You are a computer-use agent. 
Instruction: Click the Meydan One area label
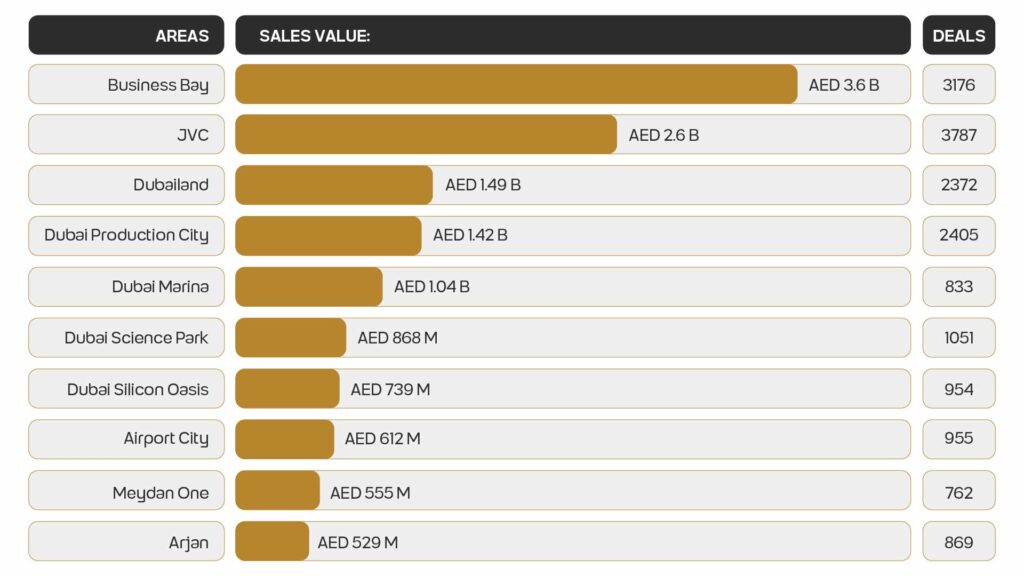pyautogui.click(x=160, y=492)
